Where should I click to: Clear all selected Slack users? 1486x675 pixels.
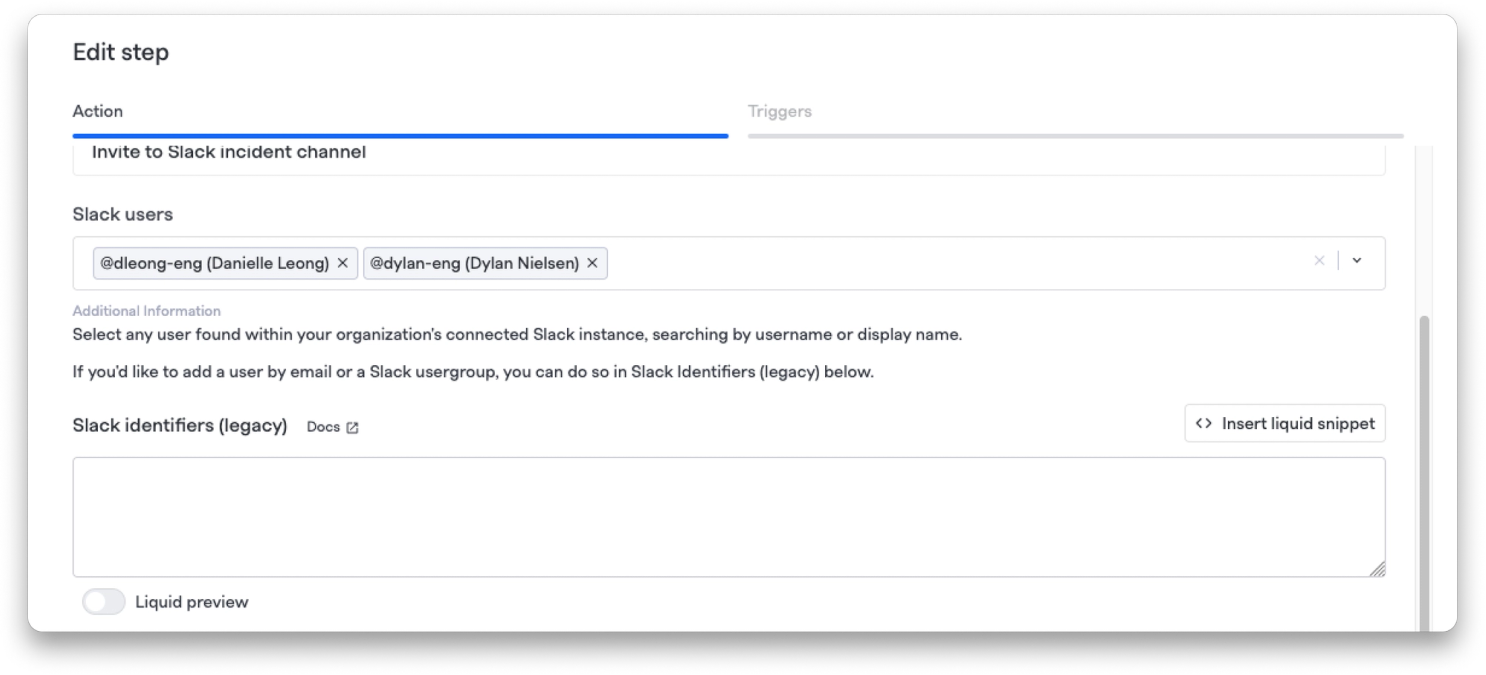click(1319, 261)
